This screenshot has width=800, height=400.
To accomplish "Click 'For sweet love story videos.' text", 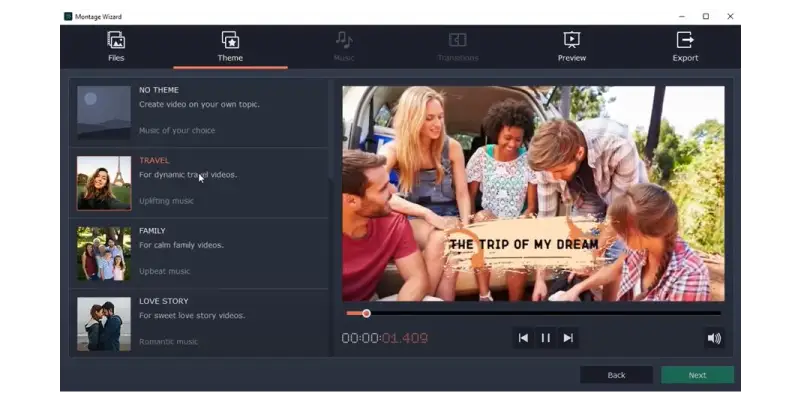I will coord(192,315).
